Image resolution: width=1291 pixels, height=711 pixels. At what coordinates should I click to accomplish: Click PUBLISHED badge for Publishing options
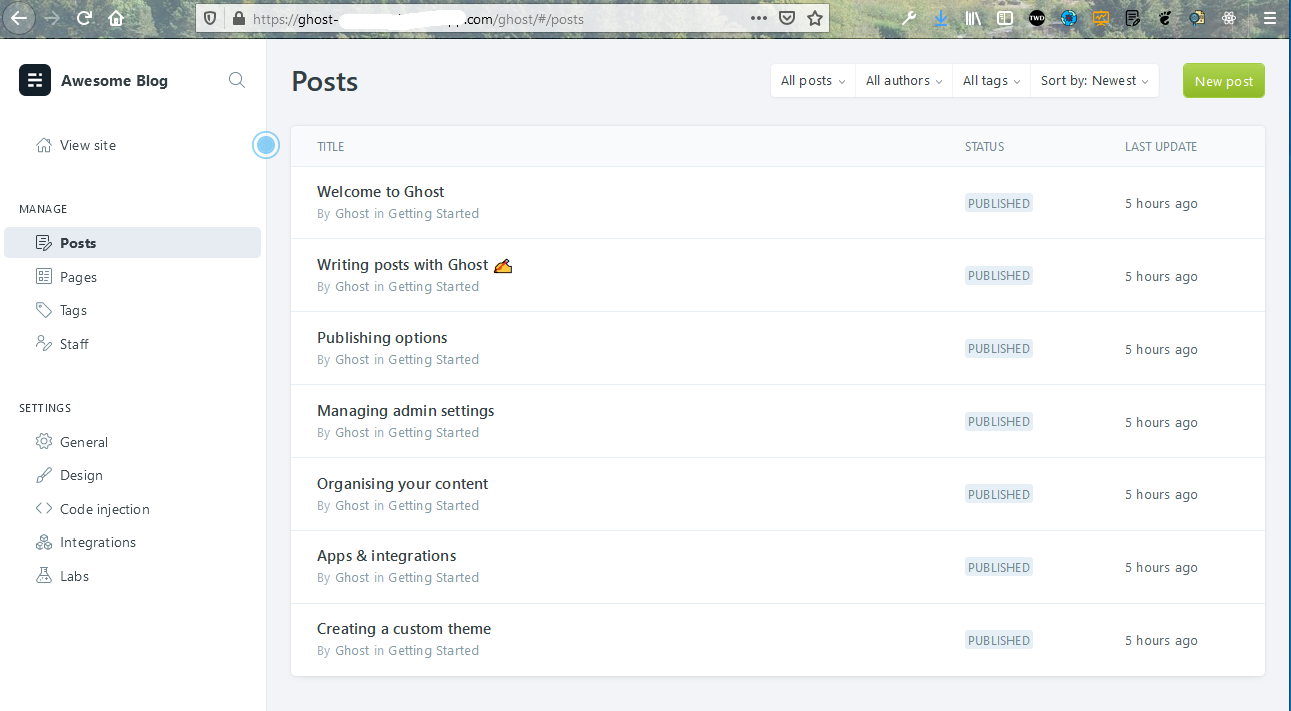(x=999, y=349)
